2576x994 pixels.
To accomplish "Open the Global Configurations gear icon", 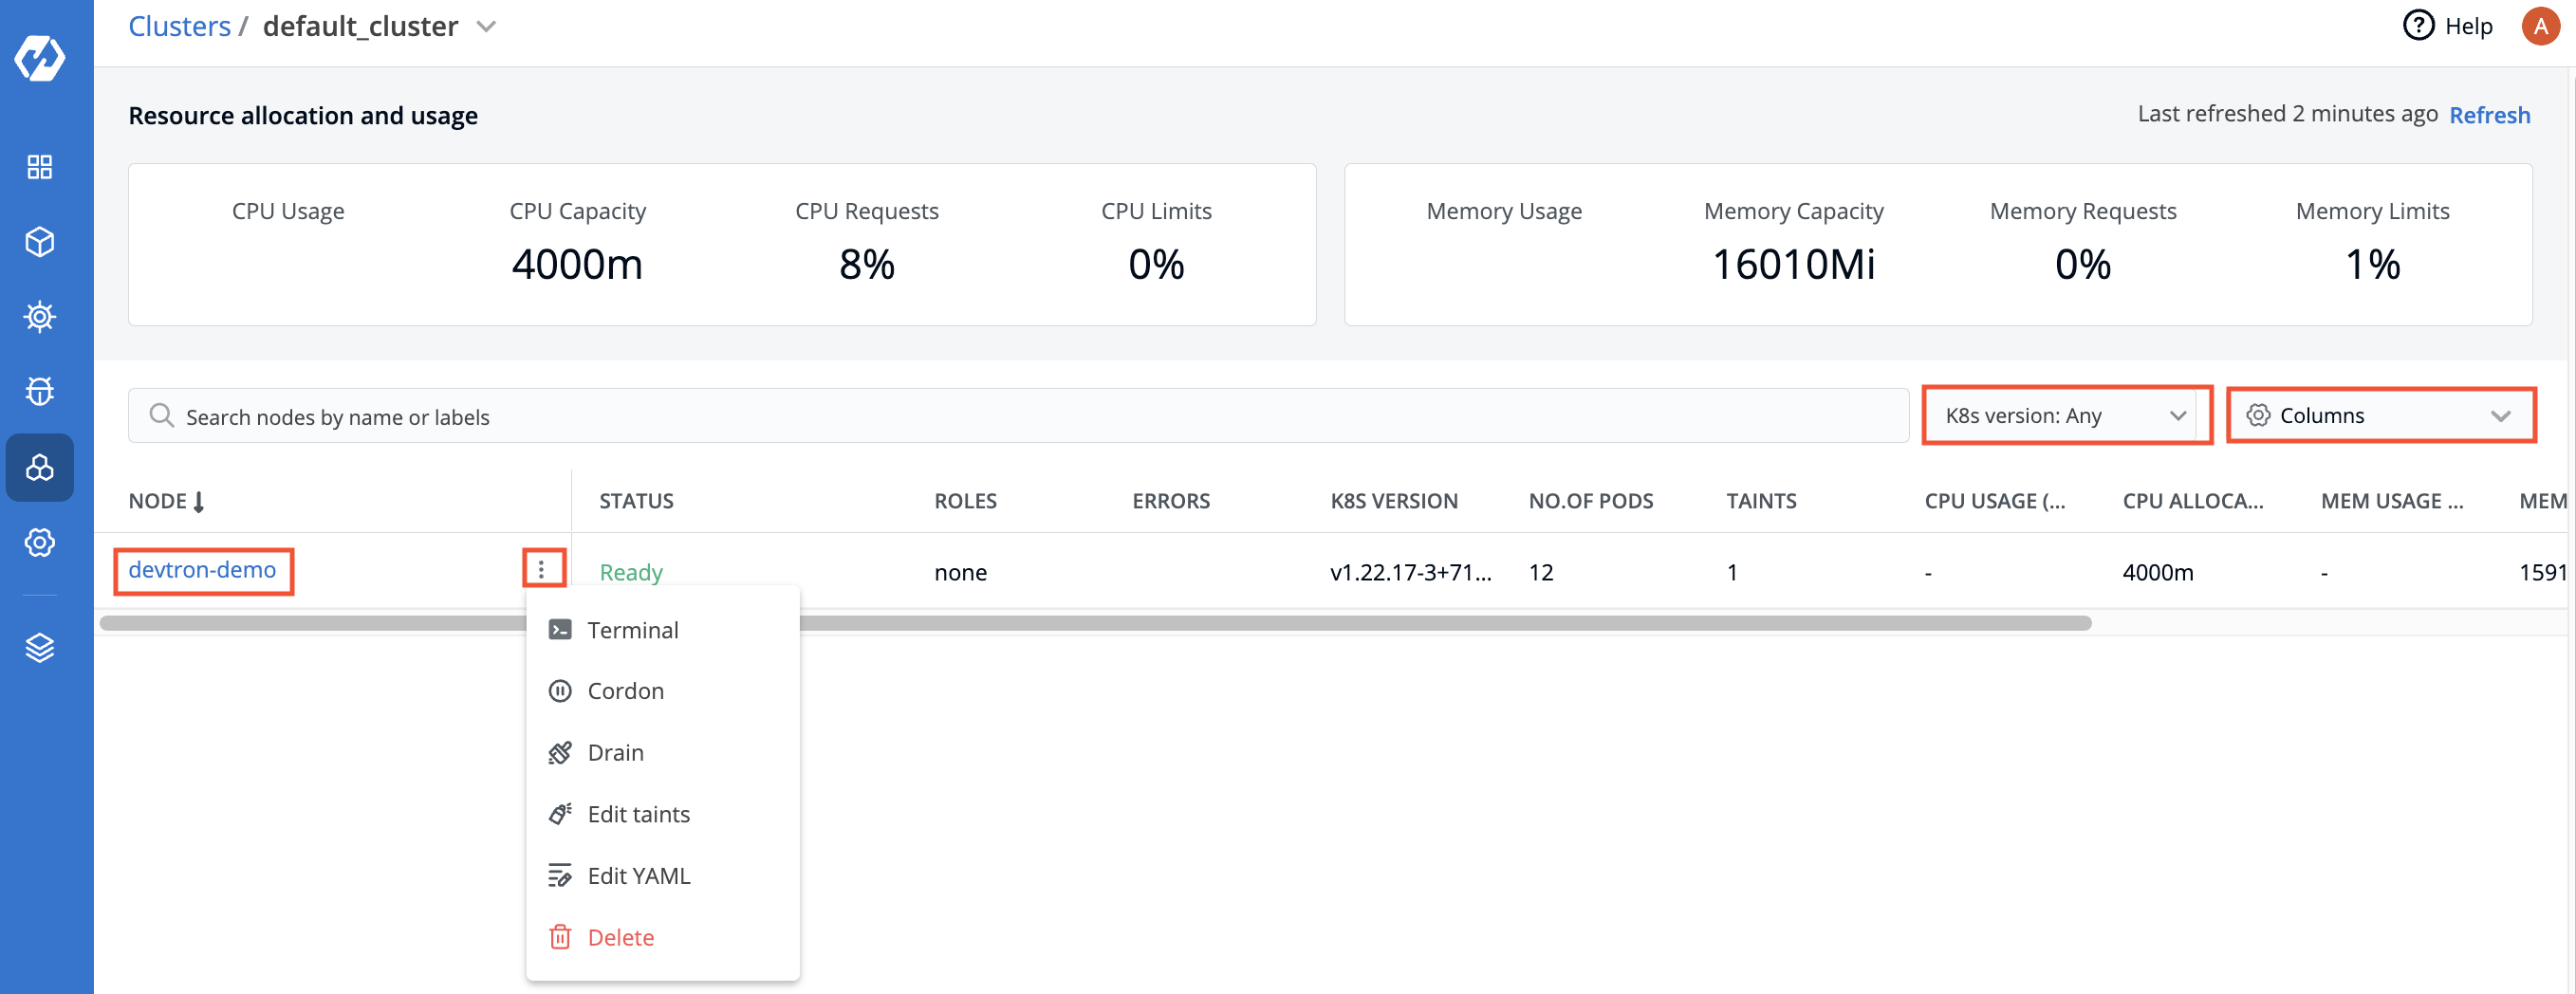I will pyautogui.click(x=40, y=543).
